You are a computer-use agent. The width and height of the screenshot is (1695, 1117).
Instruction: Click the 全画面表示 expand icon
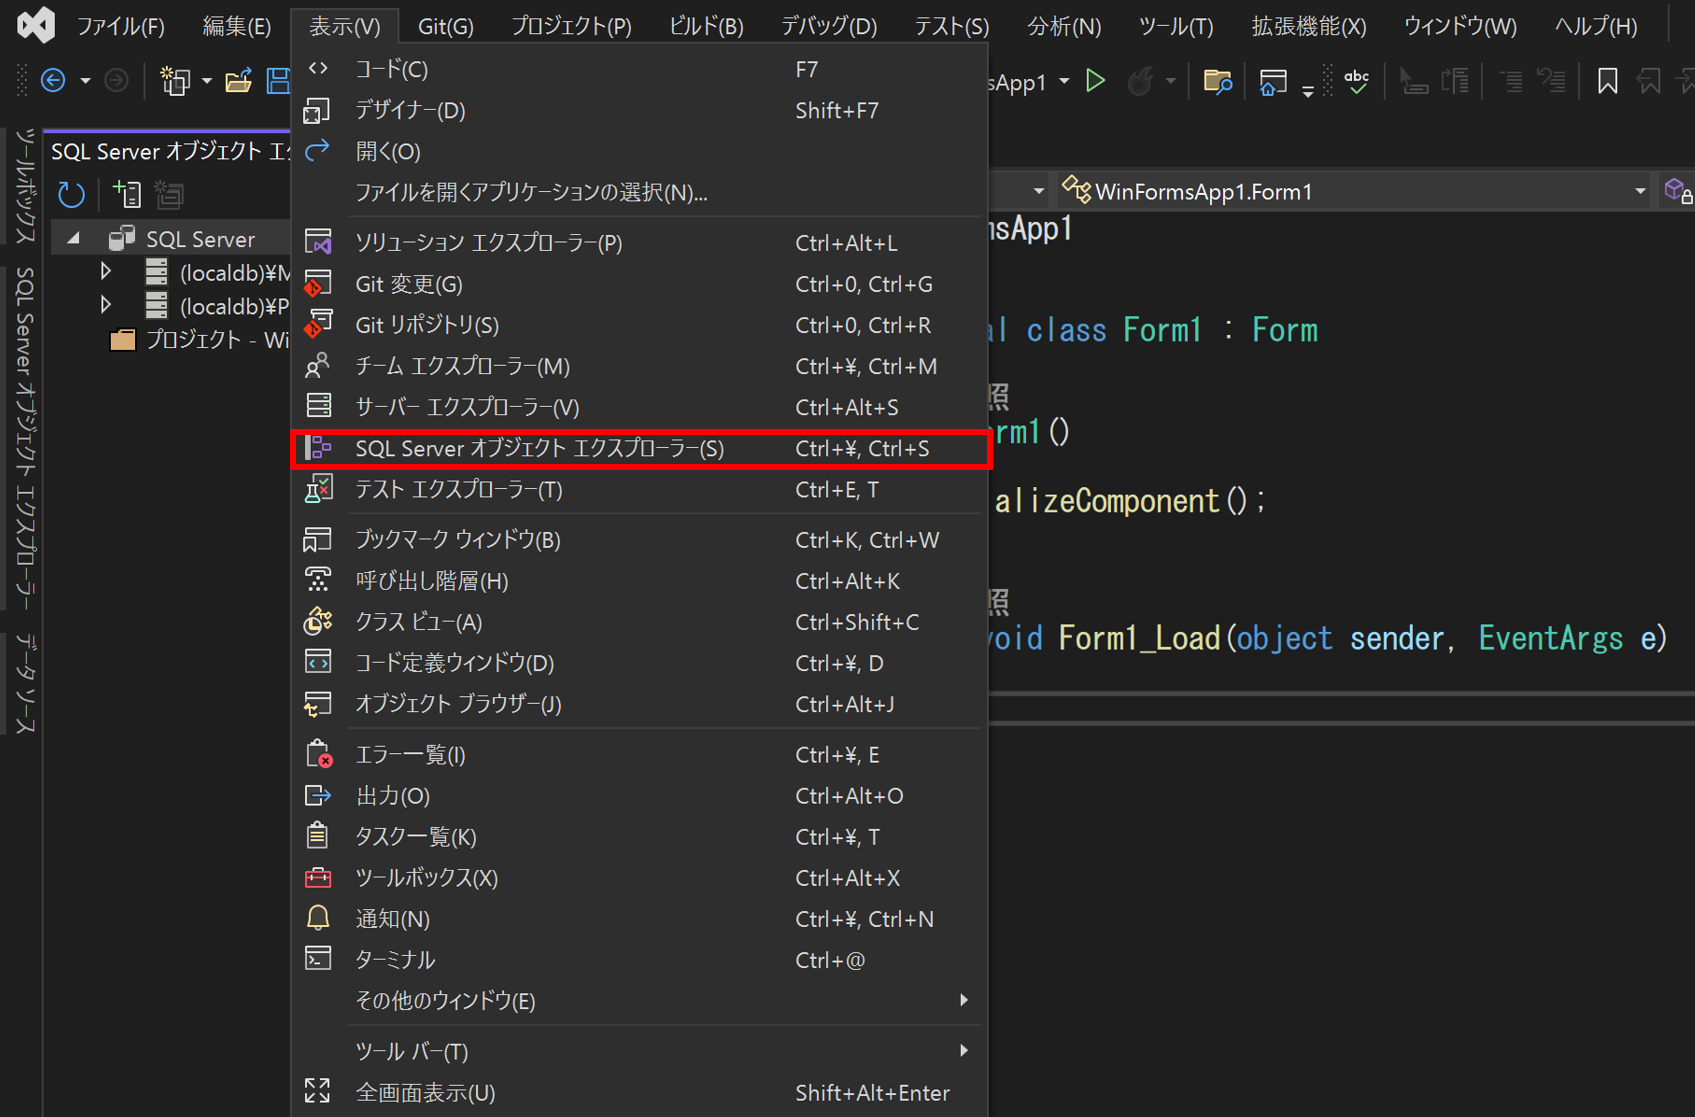(318, 1092)
